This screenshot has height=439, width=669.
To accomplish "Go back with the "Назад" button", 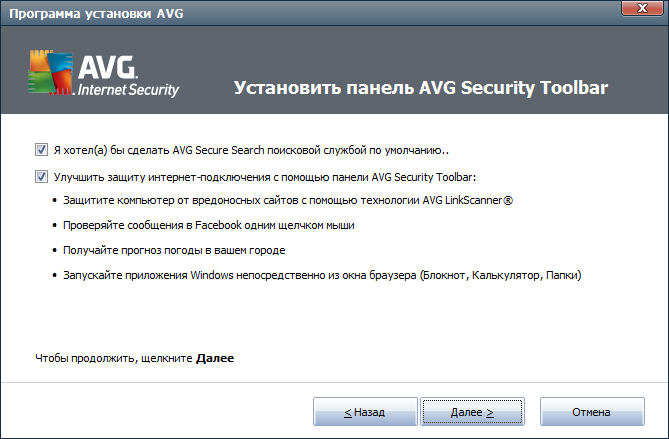I will (364, 411).
